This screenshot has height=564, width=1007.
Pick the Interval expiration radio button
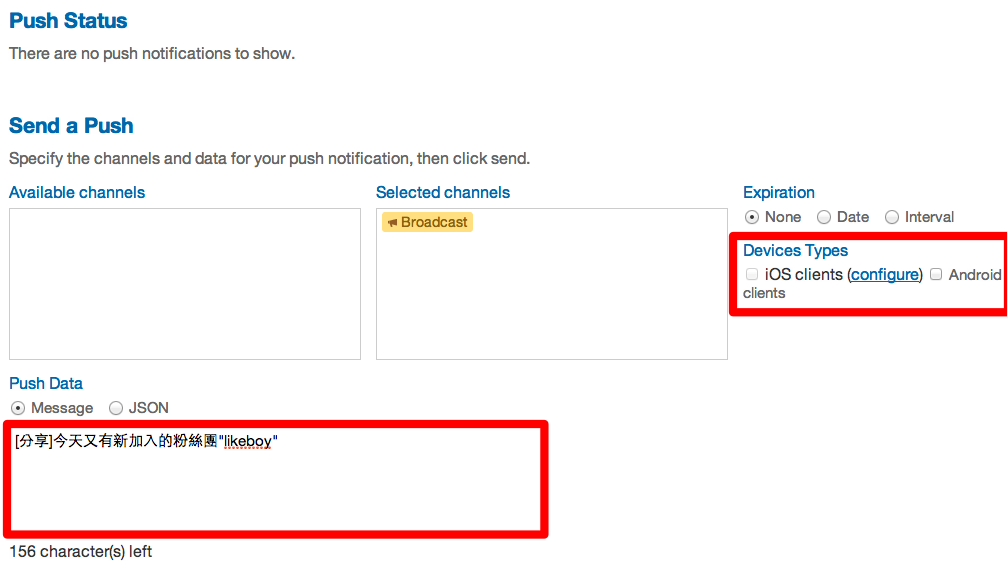tap(892, 217)
